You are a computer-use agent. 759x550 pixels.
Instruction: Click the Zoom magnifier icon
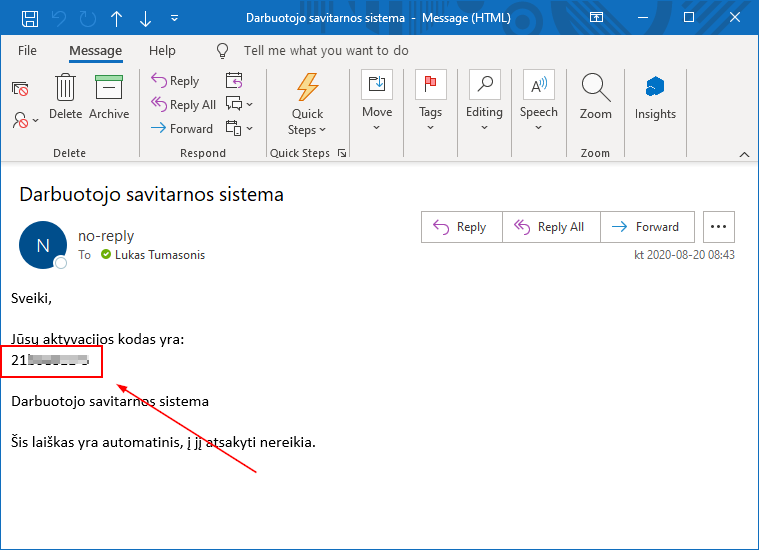[595, 98]
